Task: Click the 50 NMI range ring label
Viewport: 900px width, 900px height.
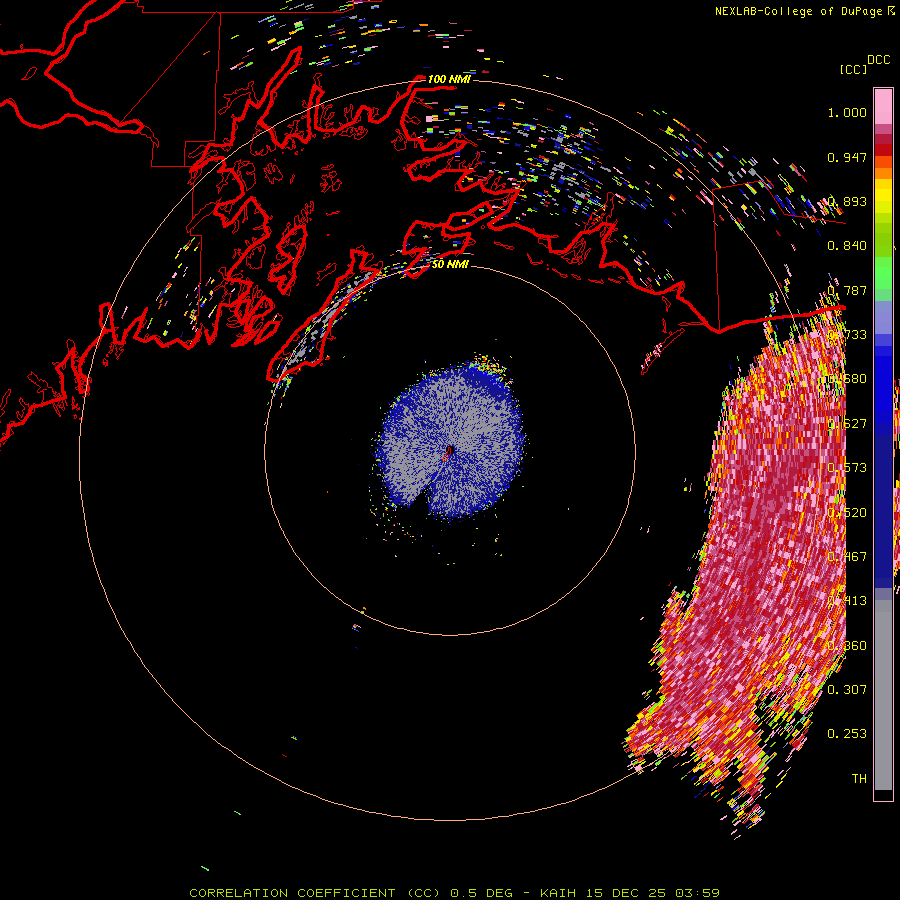Action: point(450,264)
